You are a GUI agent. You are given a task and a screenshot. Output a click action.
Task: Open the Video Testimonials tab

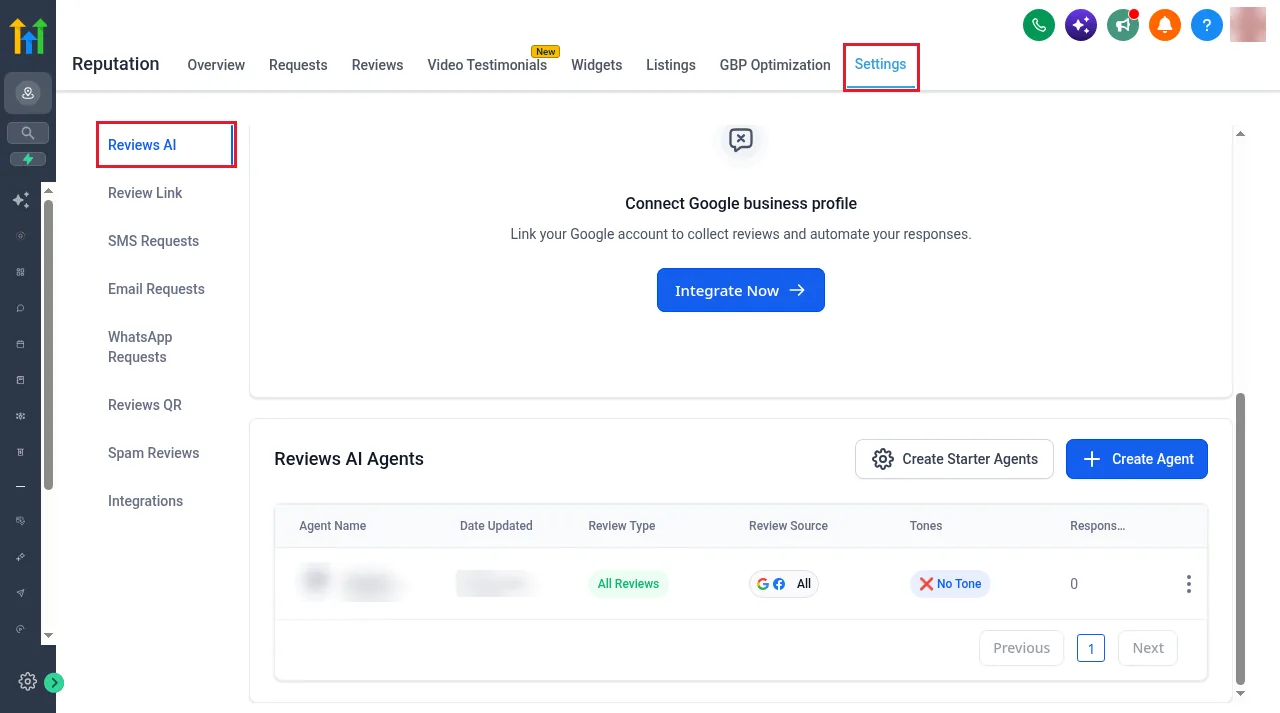coord(487,65)
